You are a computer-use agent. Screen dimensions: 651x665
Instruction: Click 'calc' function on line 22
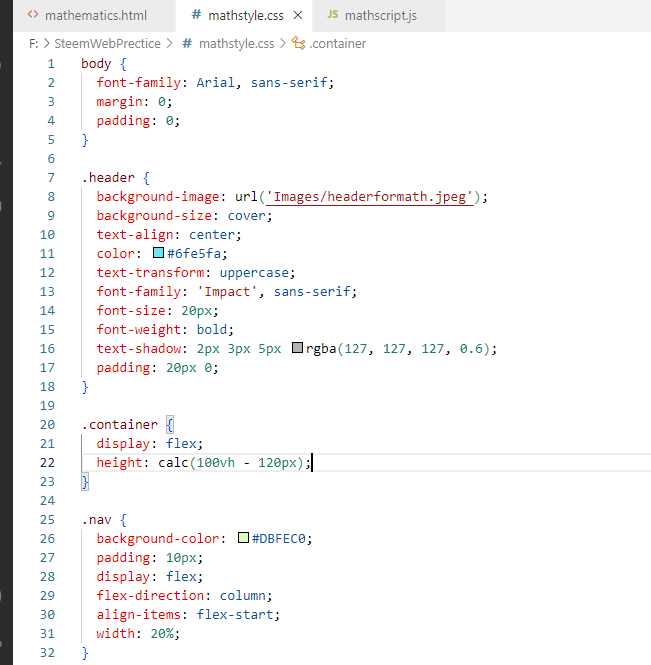pyautogui.click(x=173, y=462)
